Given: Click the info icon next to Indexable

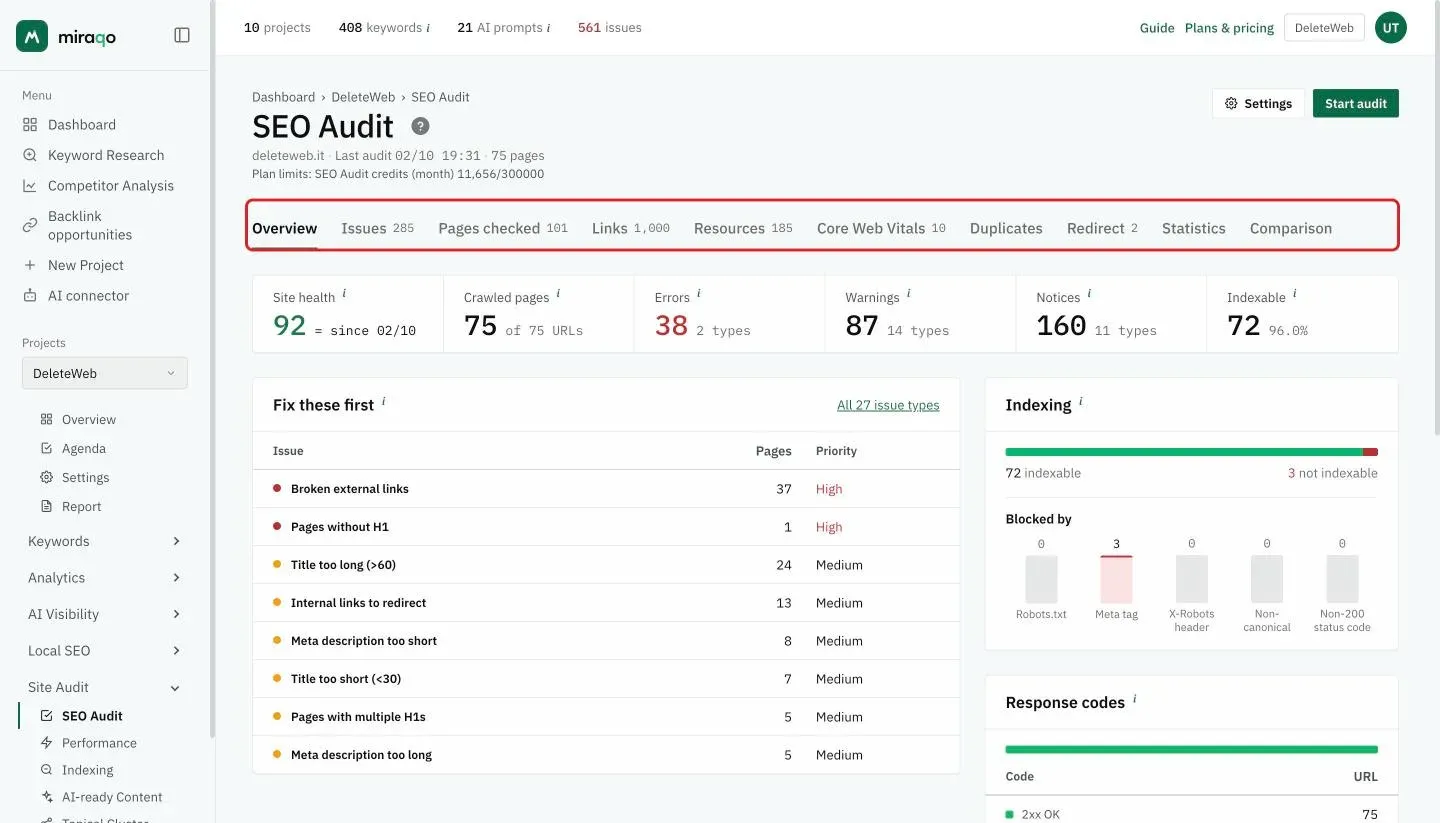Looking at the screenshot, I should point(1294,294).
